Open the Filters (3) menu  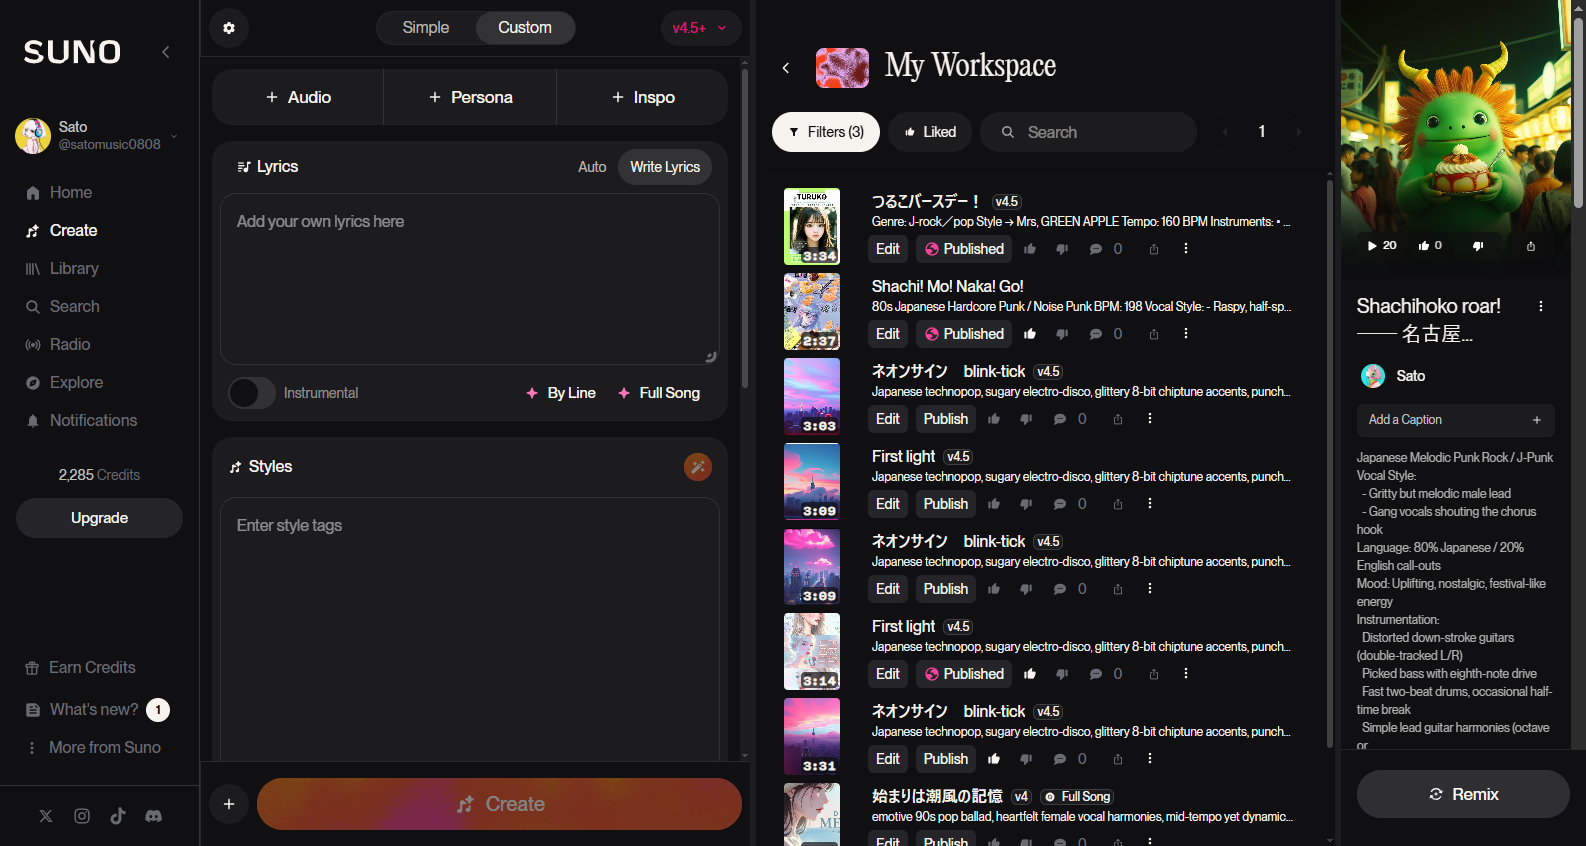[x=826, y=132]
